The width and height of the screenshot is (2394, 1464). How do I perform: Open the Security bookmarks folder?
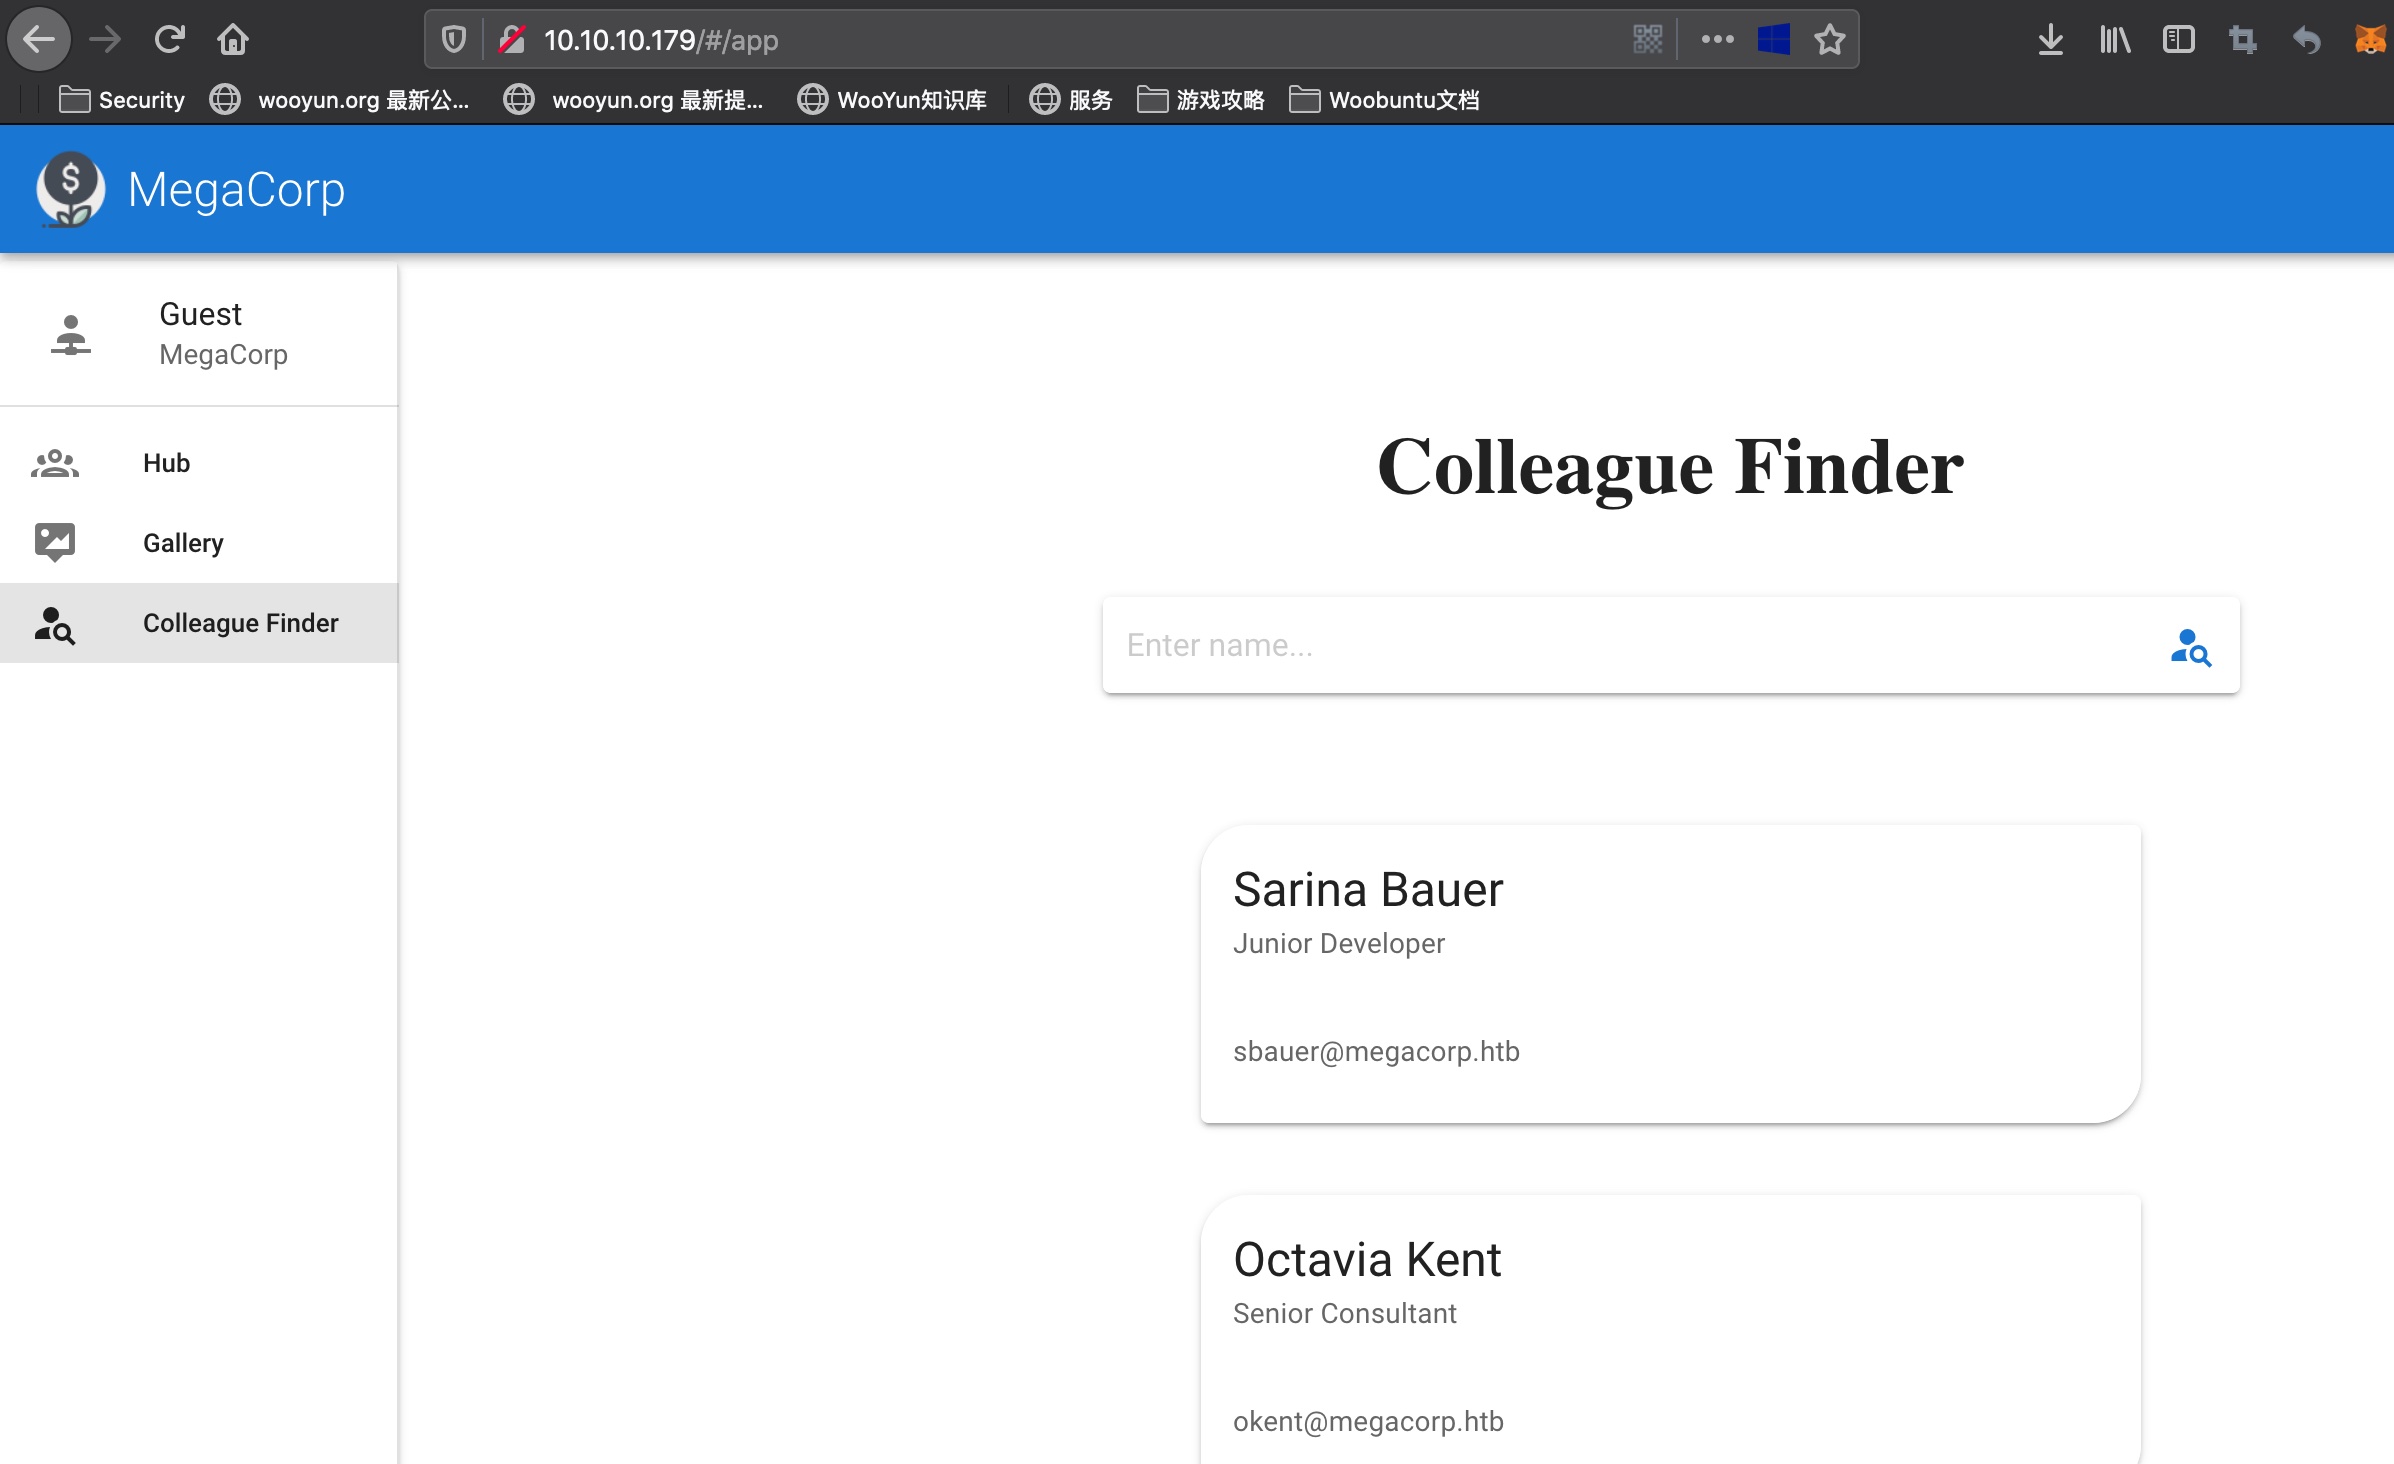click(x=122, y=100)
